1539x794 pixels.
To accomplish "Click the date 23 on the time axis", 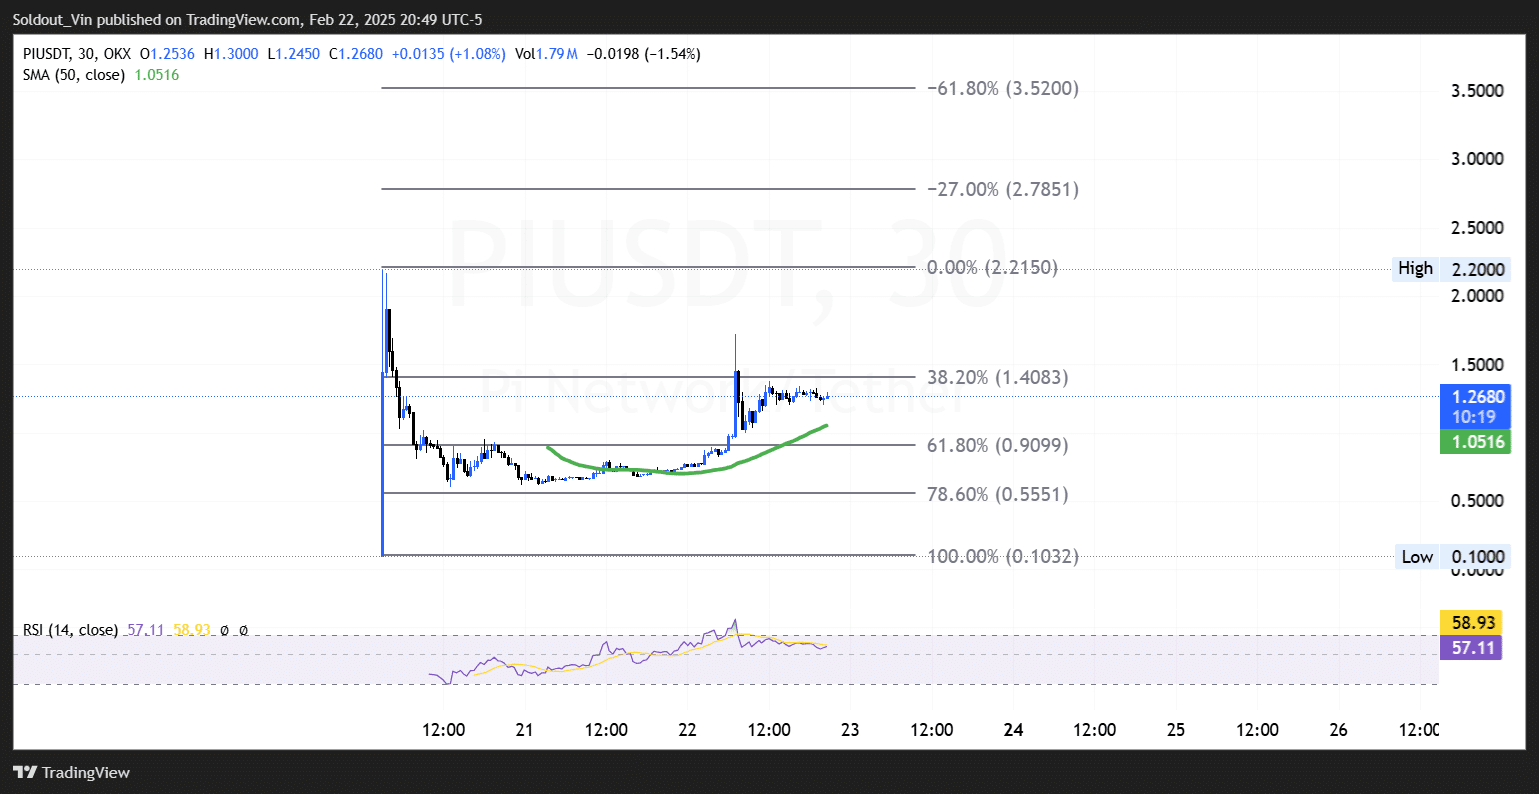I will point(851,731).
